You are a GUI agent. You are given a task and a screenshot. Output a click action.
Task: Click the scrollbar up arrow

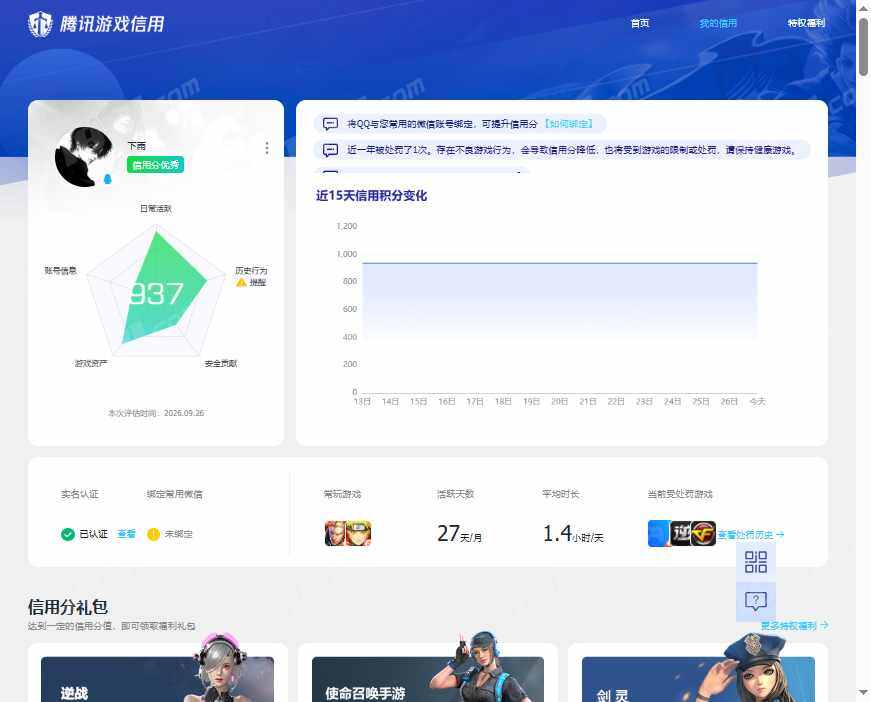coord(863,8)
